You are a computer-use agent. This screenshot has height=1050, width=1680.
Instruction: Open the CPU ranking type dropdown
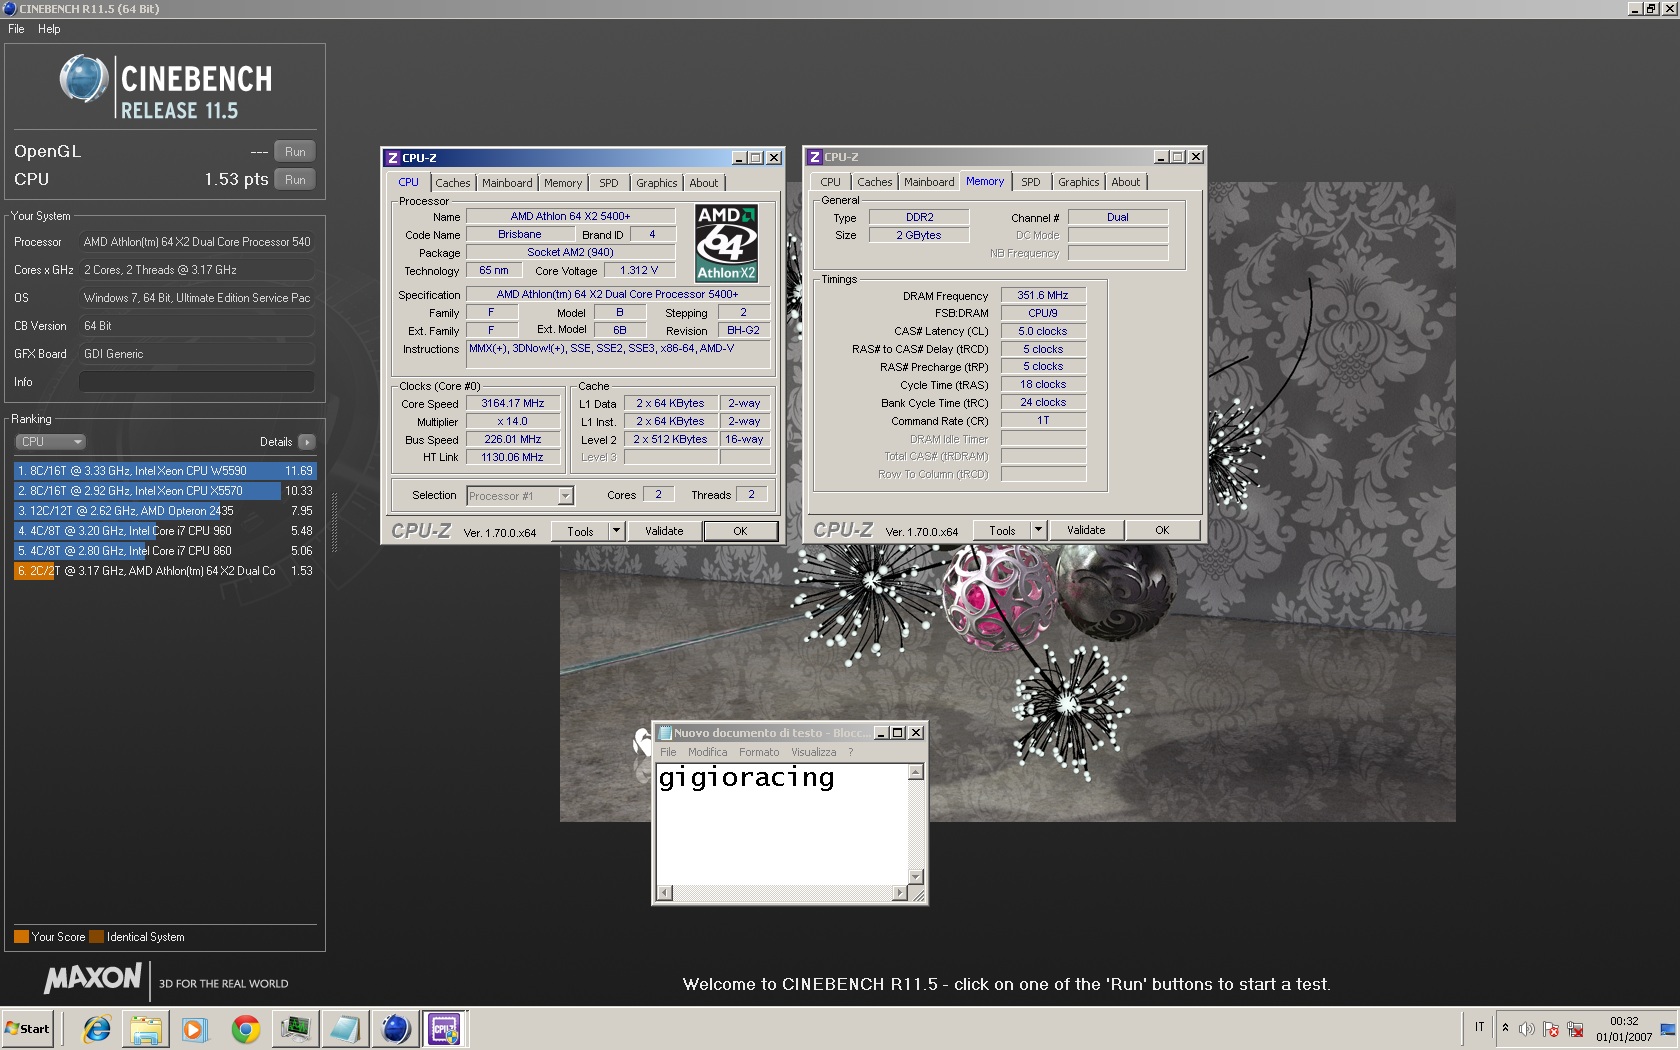click(x=50, y=442)
